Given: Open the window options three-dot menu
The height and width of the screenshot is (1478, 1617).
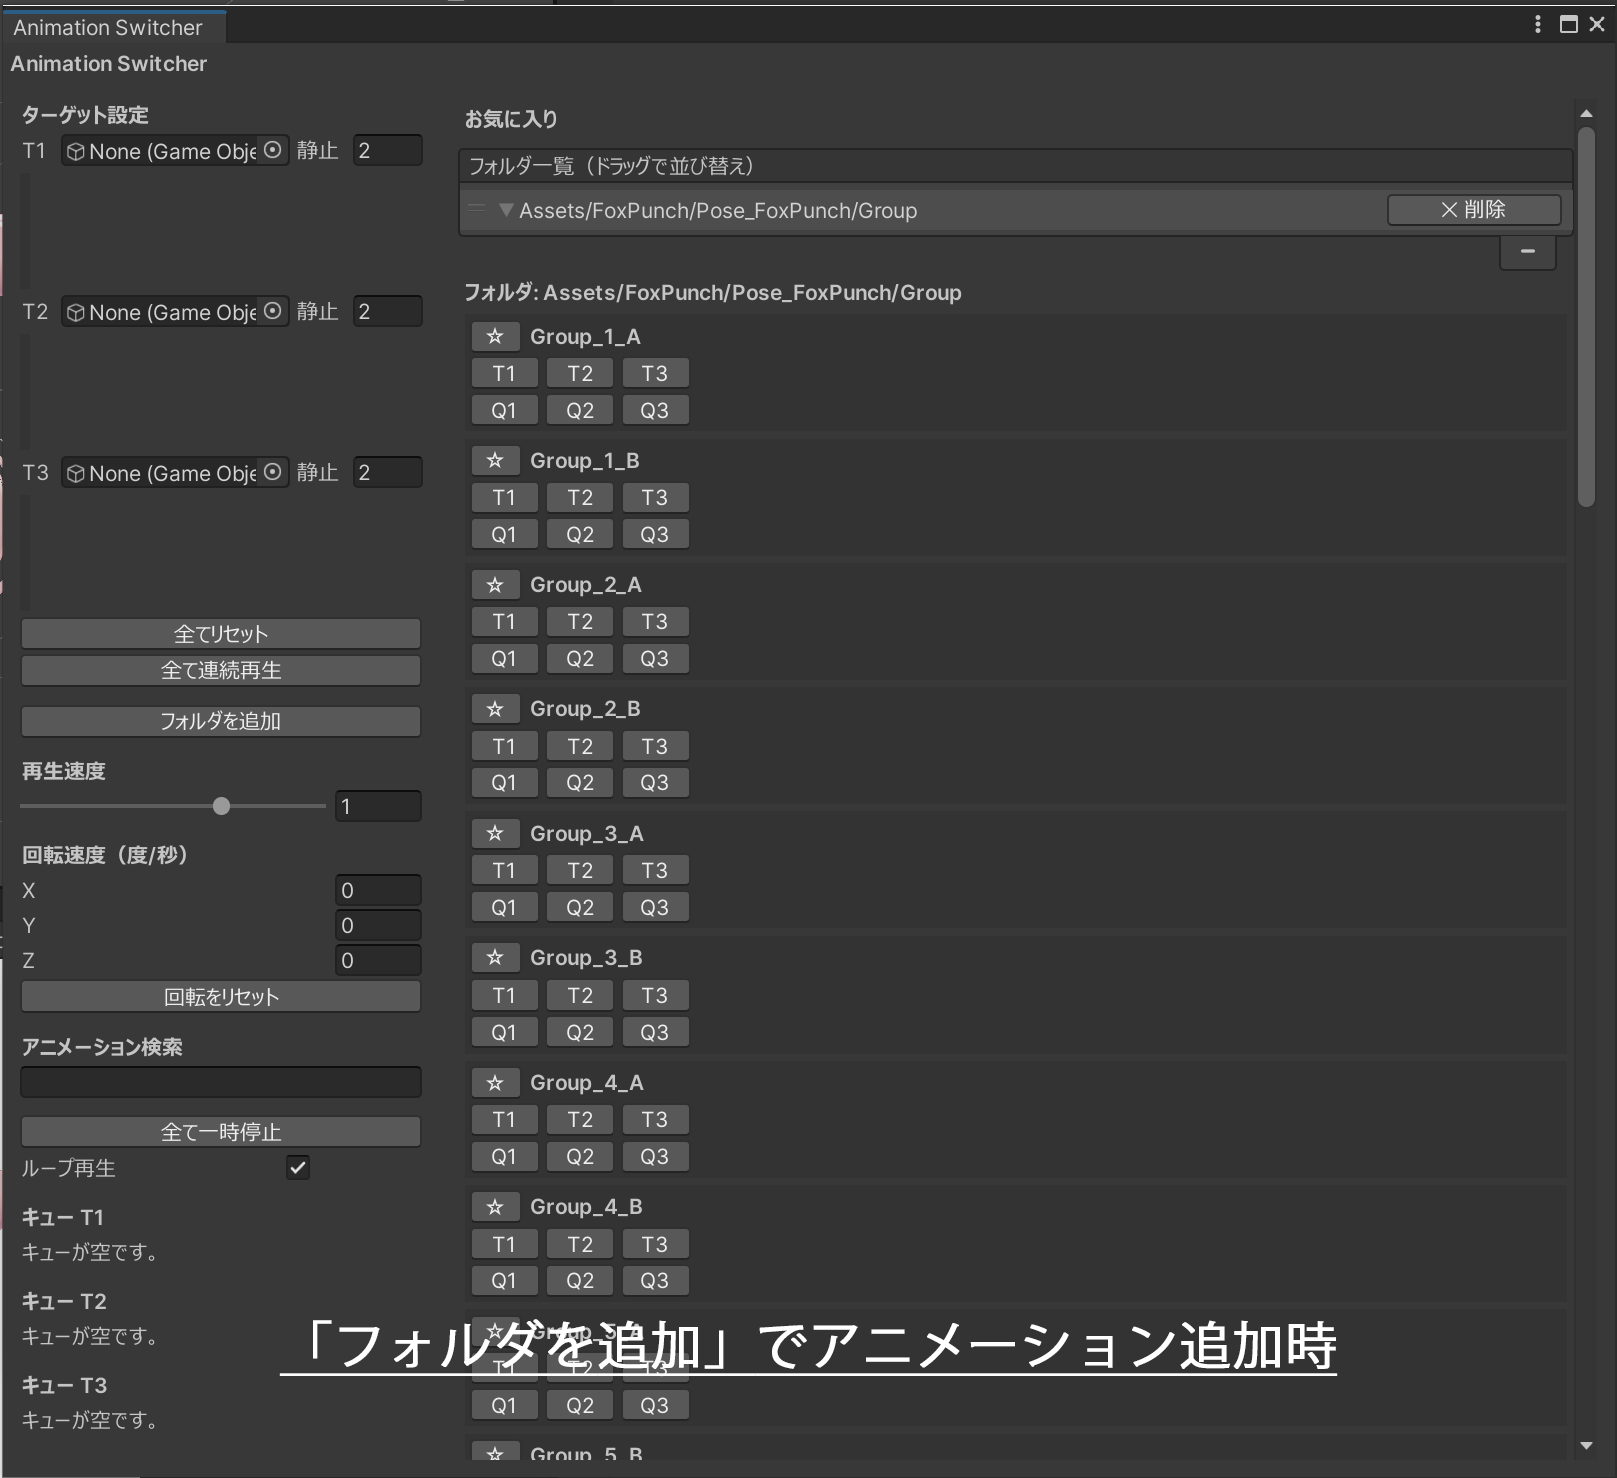Looking at the screenshot, I should click(x=1537, y=24).
